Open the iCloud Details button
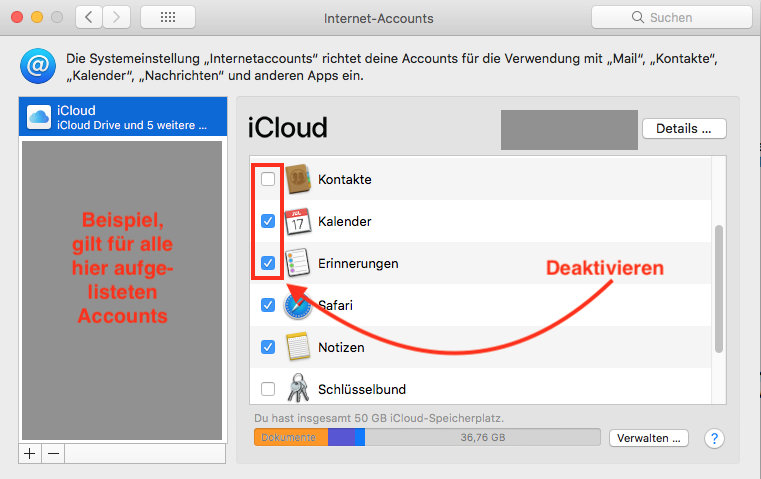 coord(684,129)
